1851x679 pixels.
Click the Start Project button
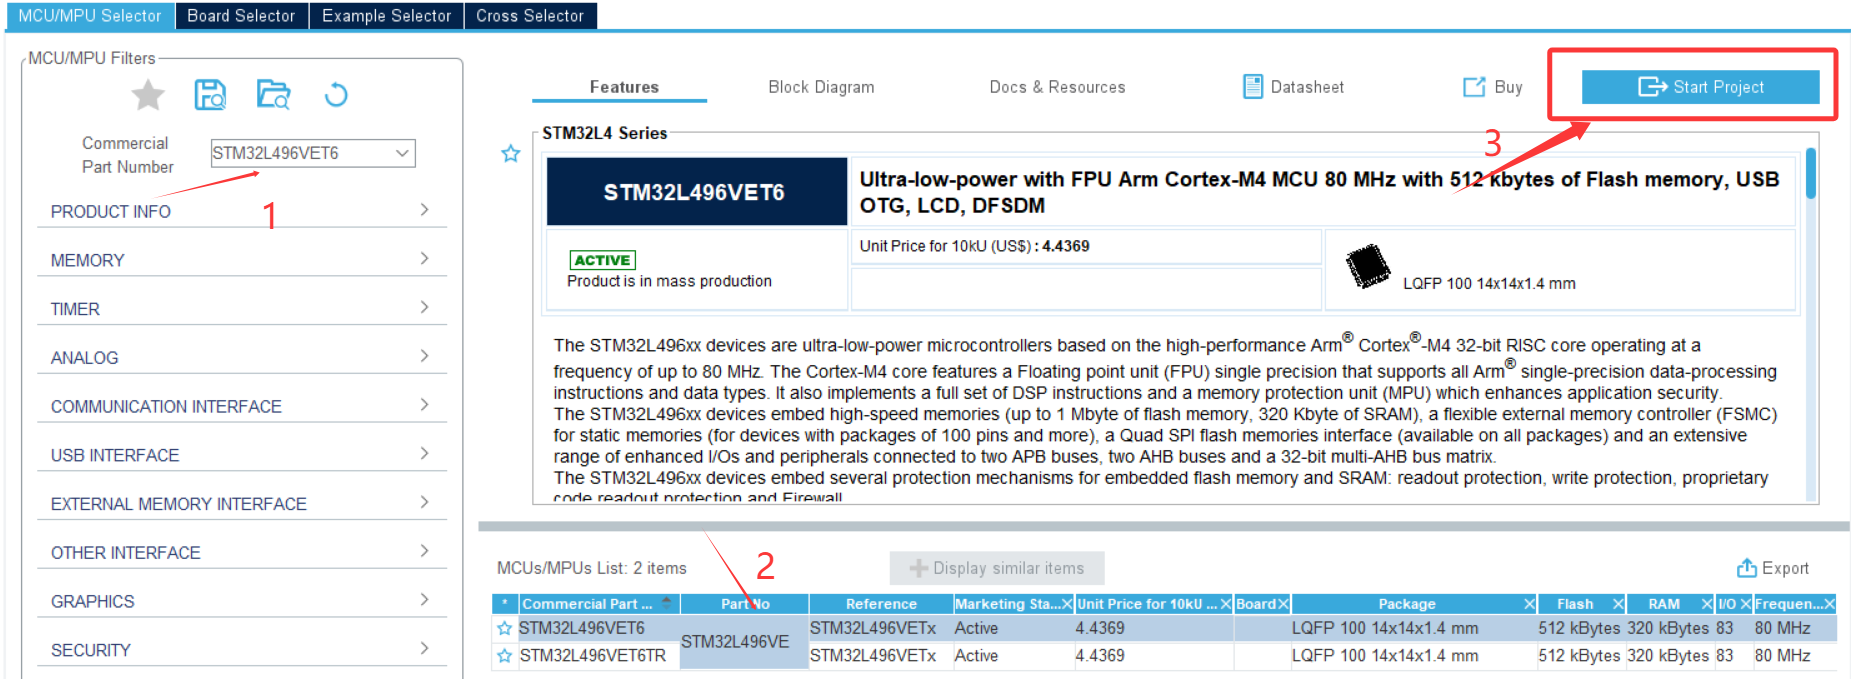pos(1700,87)
